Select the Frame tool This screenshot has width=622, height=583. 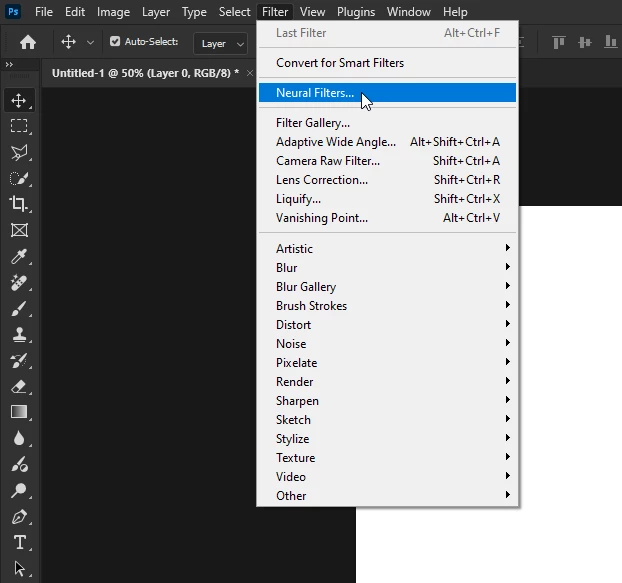click(x=19, y=230)
